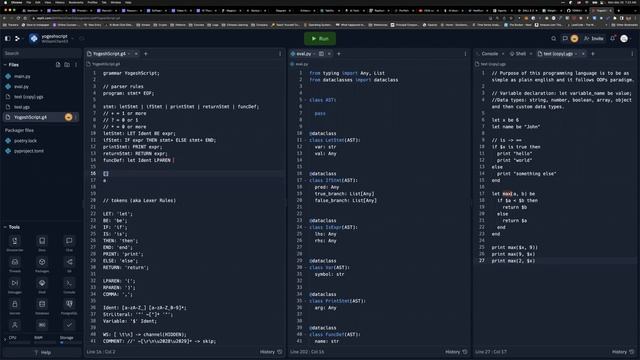
Task: Collapse the Files section
Action: click(x=5, y=64)
